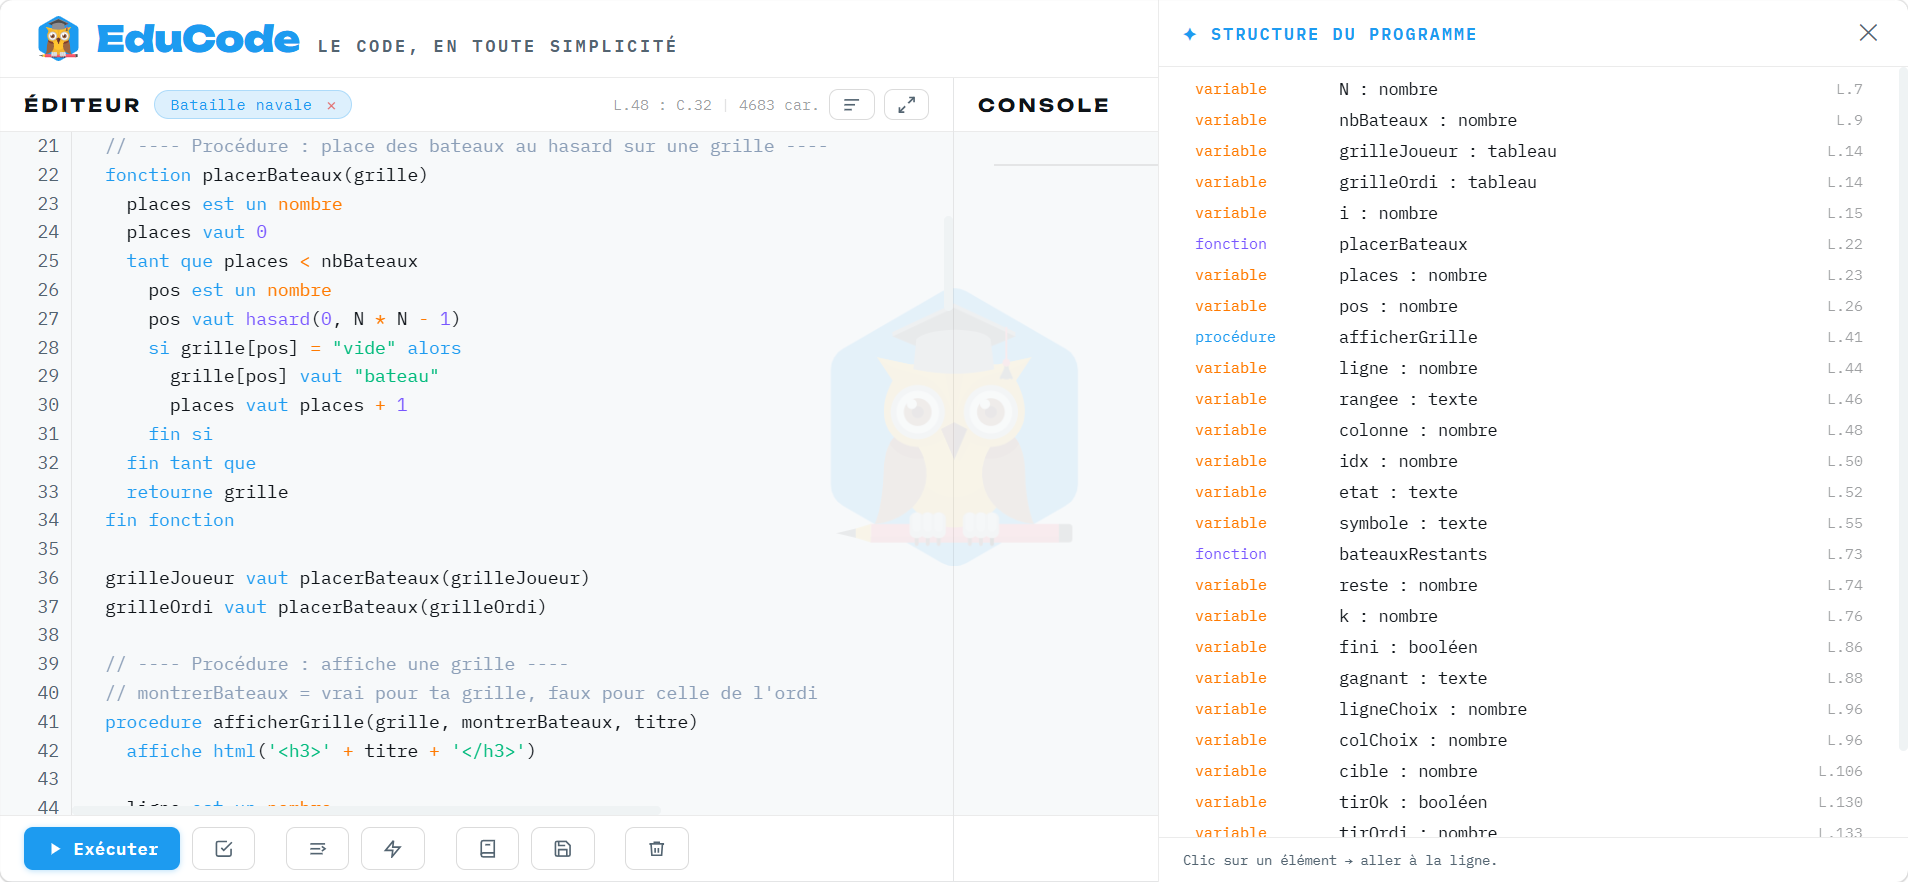Image resolution: width=1908 pixels, height=882 pixels.
Task: Jump to procédure afficherGrille
Action: click(1528, 337)
